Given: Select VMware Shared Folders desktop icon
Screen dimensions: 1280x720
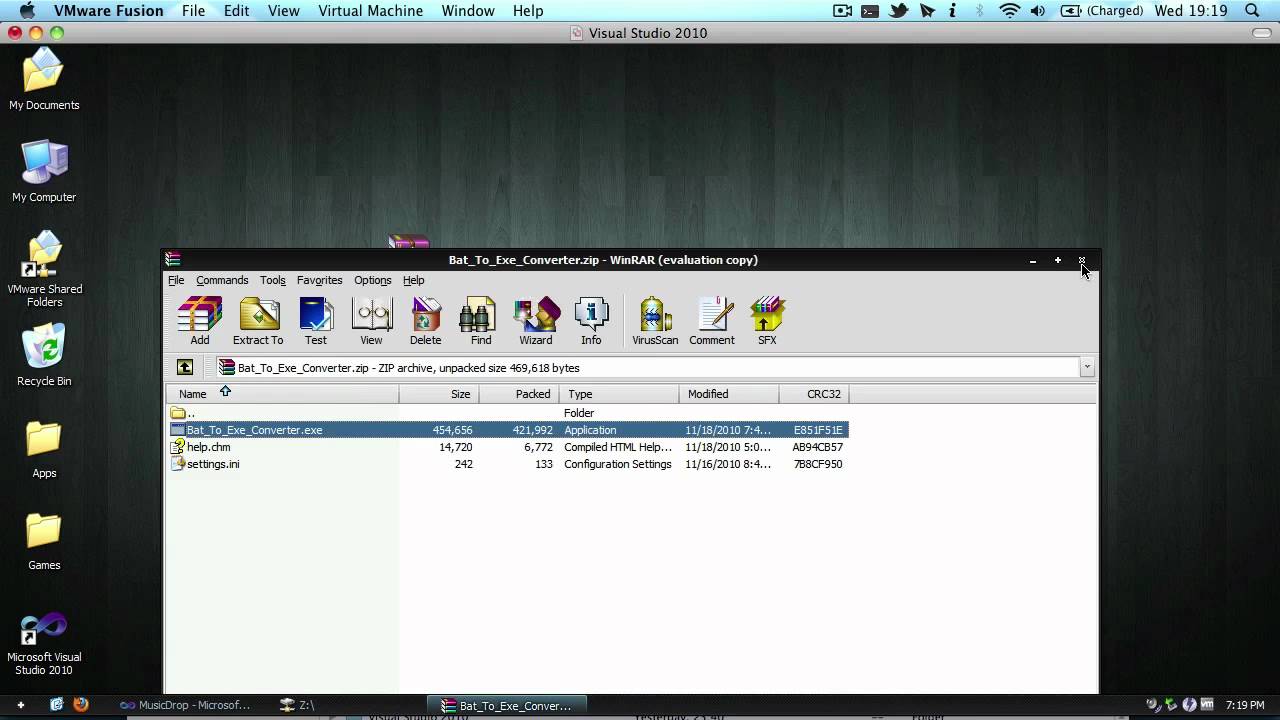Looking at the screenshot, I should [x=44, y=268].
